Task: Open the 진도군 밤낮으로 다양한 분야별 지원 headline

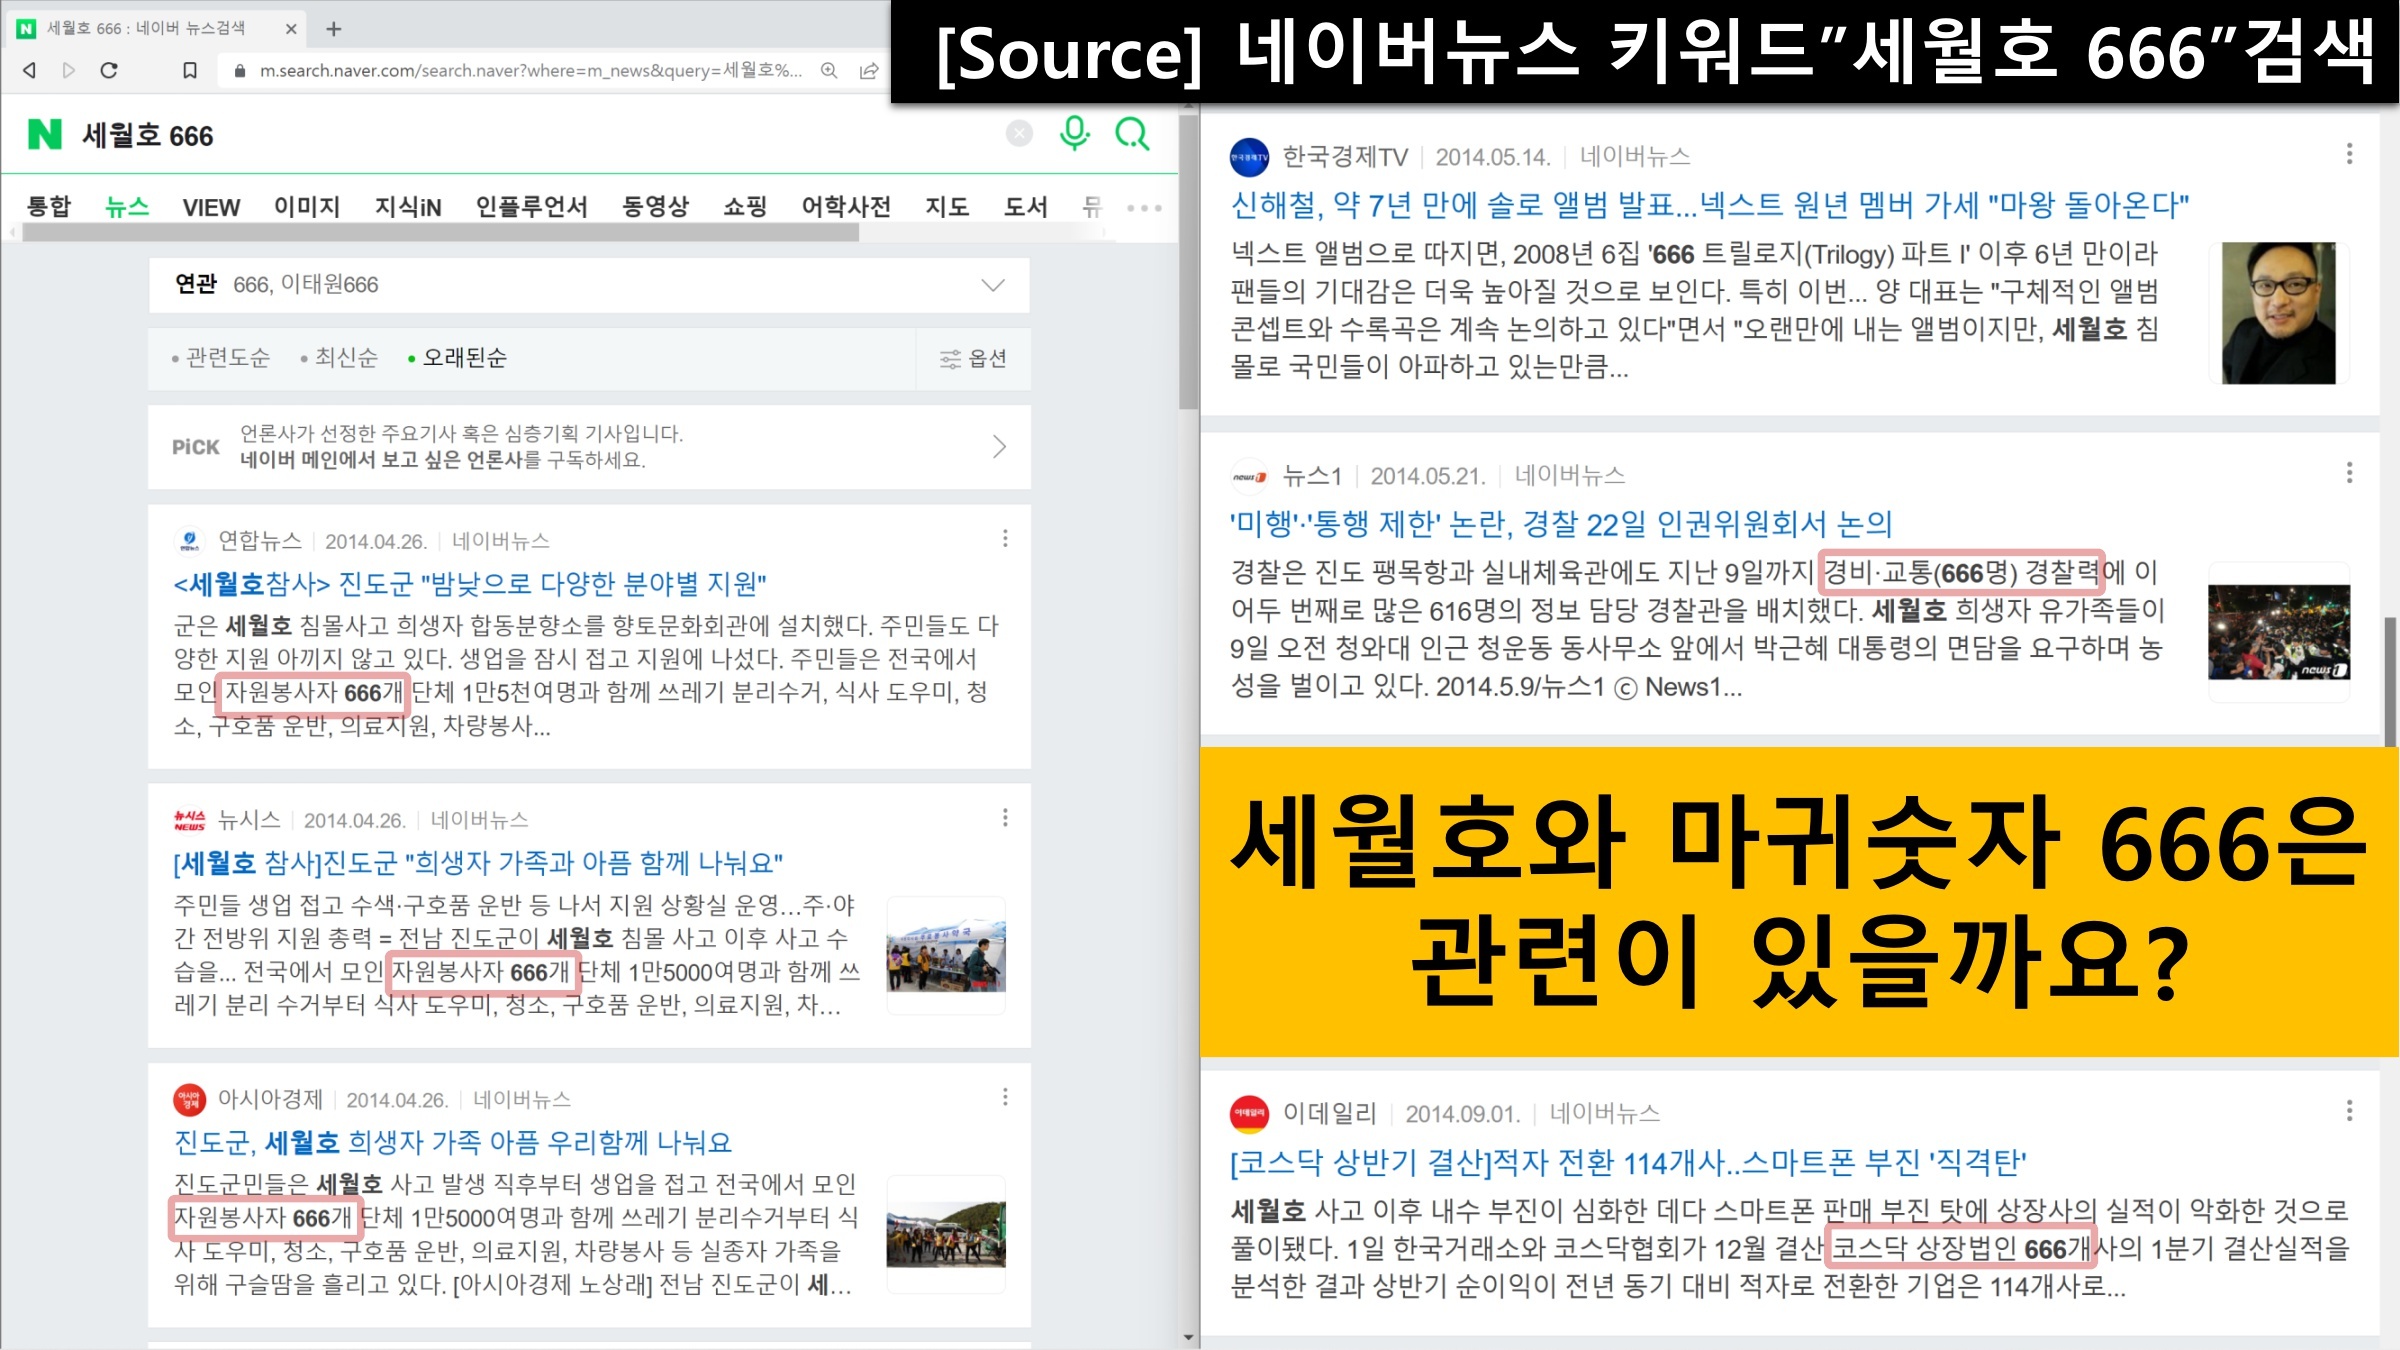Action: 470,583
